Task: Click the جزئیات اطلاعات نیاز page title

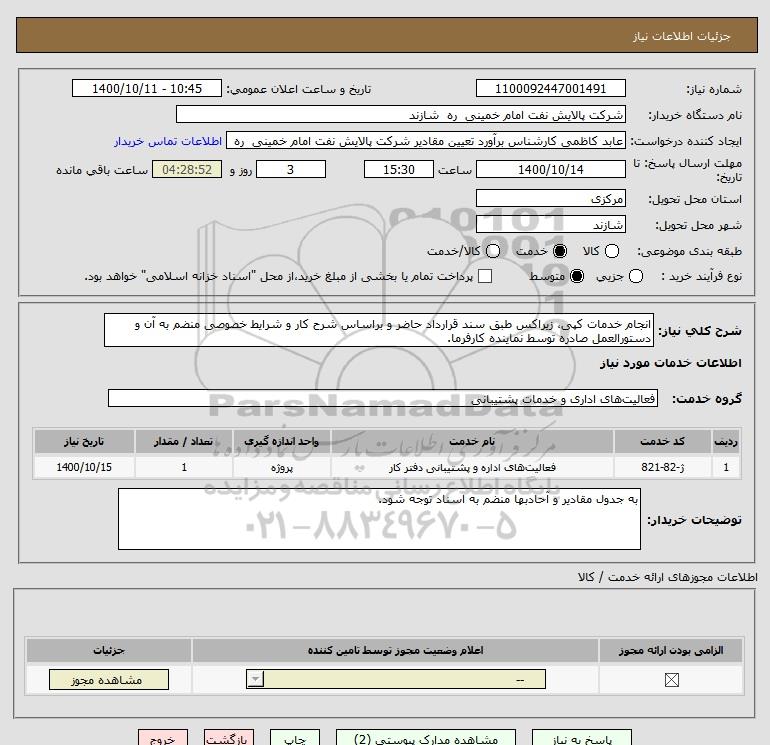Action: point(681,36)
